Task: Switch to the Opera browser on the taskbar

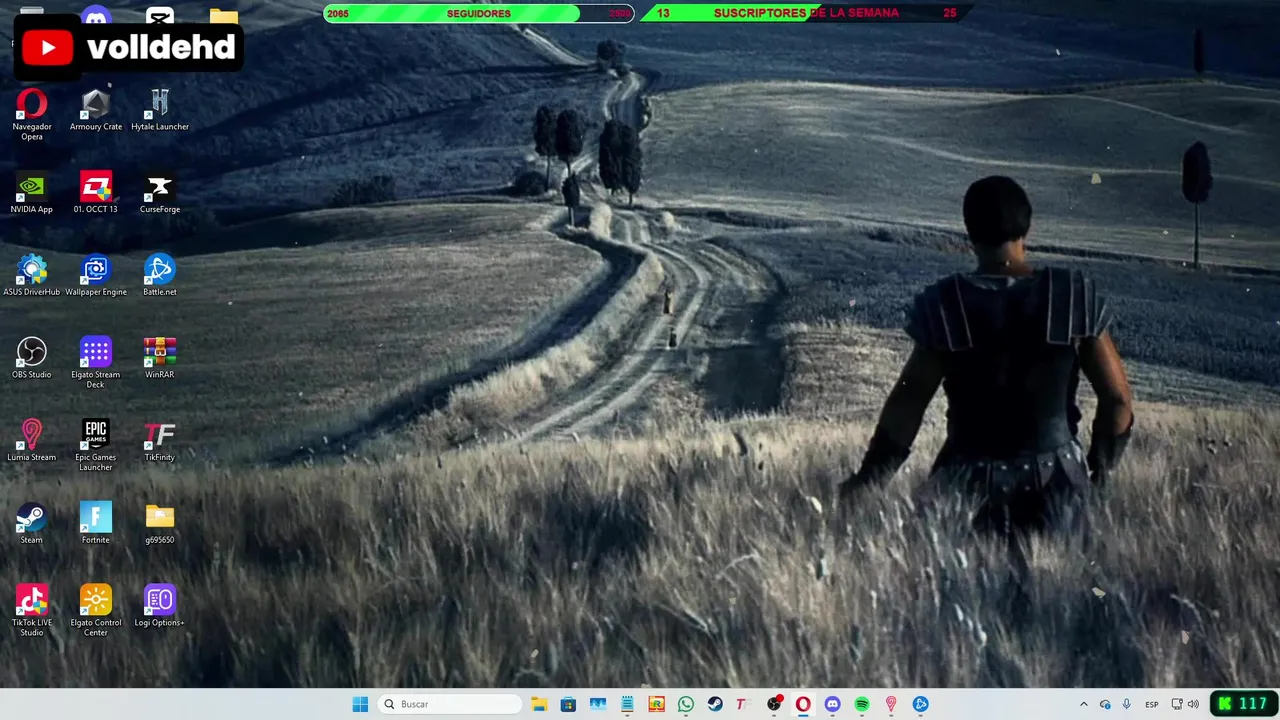Action: (x=803, y=704)
